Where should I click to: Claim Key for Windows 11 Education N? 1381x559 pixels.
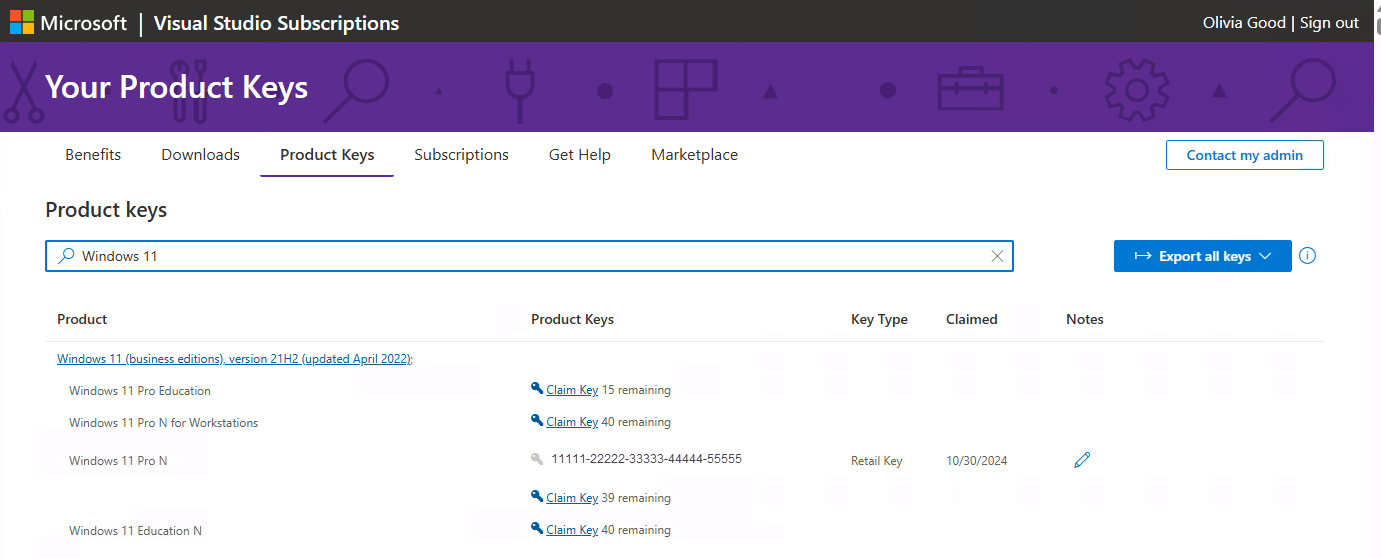(572, 530)
